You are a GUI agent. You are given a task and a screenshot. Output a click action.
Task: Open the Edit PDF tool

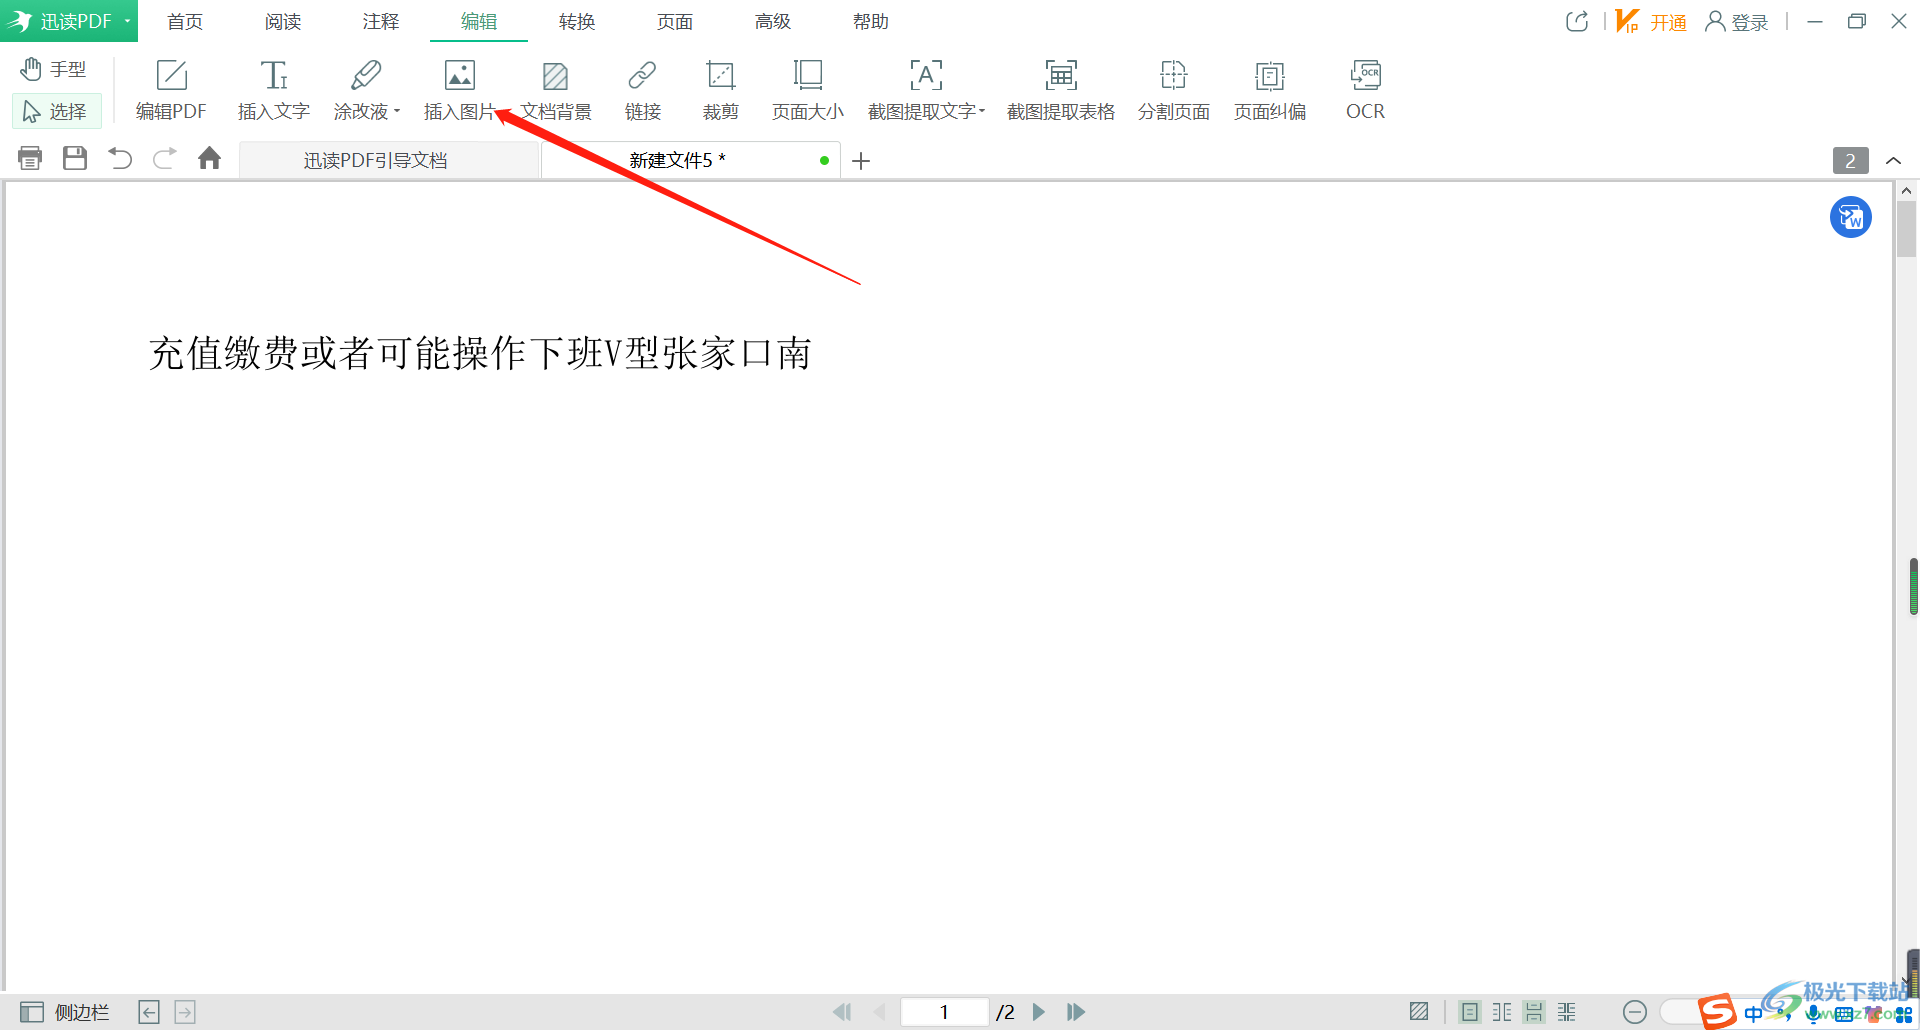[171, 90]
